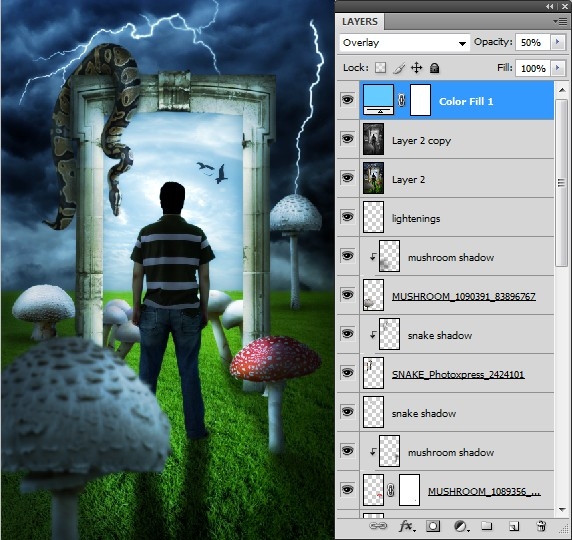Screen dimensions: 572x540
Task: Open the Layers panel options menu
Action: [561, 22]
